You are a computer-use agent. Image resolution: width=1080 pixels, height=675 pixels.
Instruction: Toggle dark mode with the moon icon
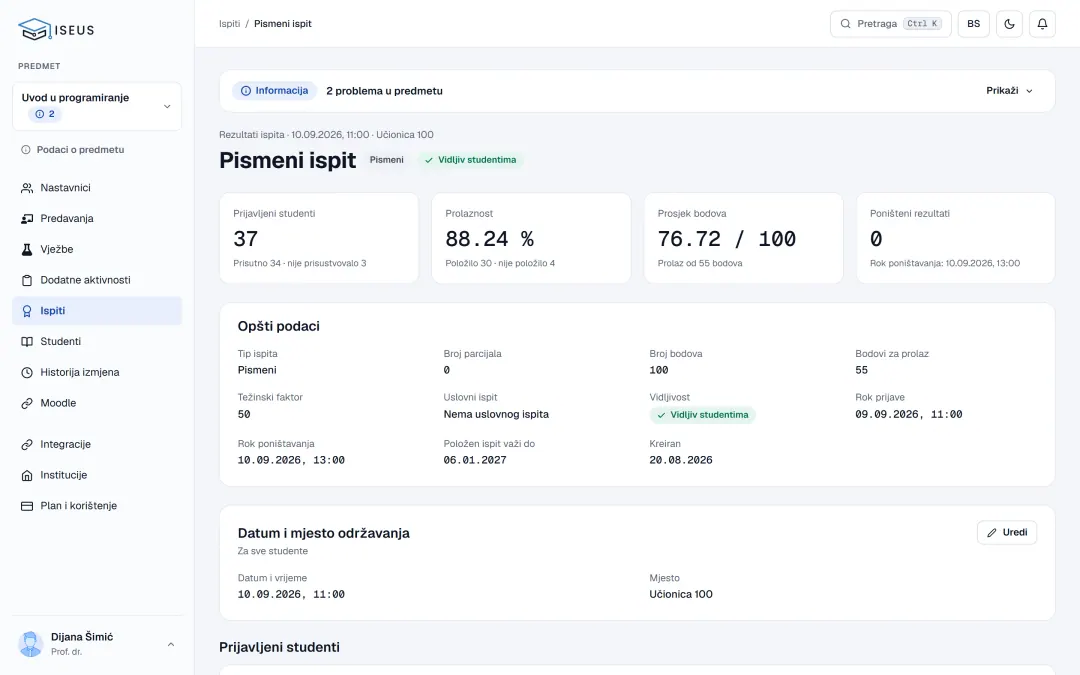click(x=1009, y=24)
